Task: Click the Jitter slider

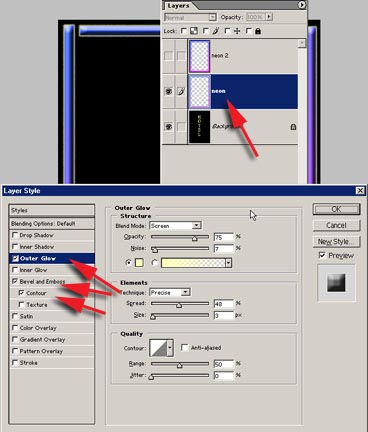Action: click(180, 376)
